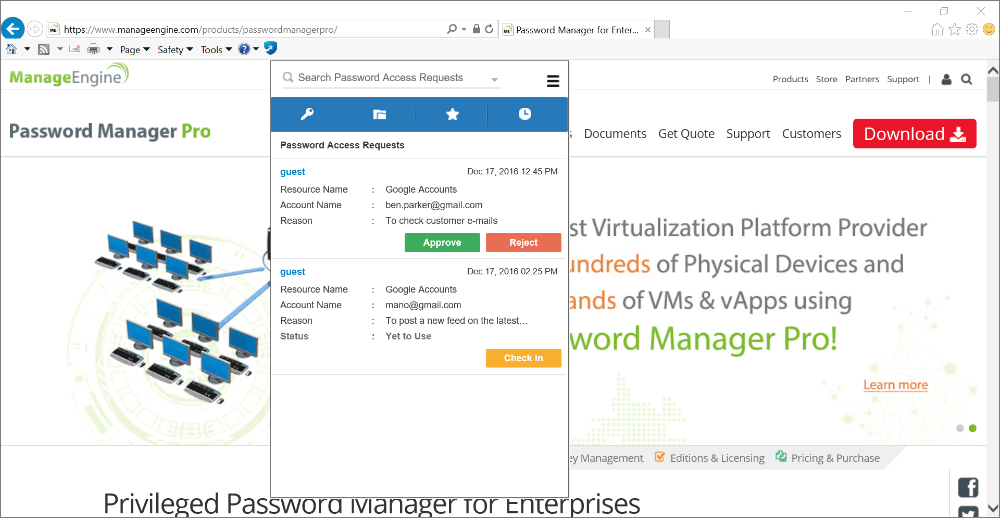Screen dimensions: 1000x518
Task: Click the Read mail icon in command bar
Action: (74, 49)
